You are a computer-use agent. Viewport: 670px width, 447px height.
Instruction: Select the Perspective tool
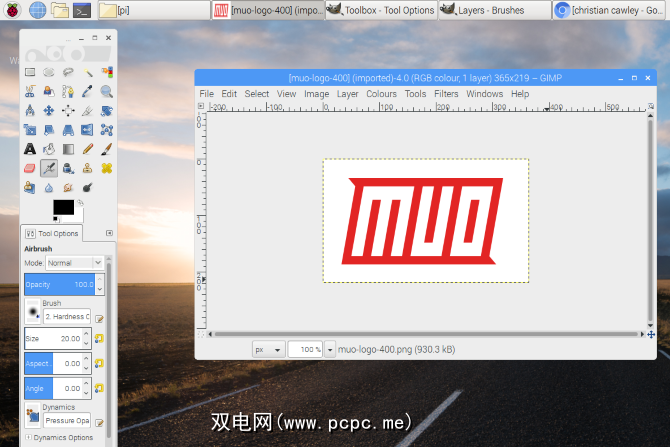click(68, 130)
